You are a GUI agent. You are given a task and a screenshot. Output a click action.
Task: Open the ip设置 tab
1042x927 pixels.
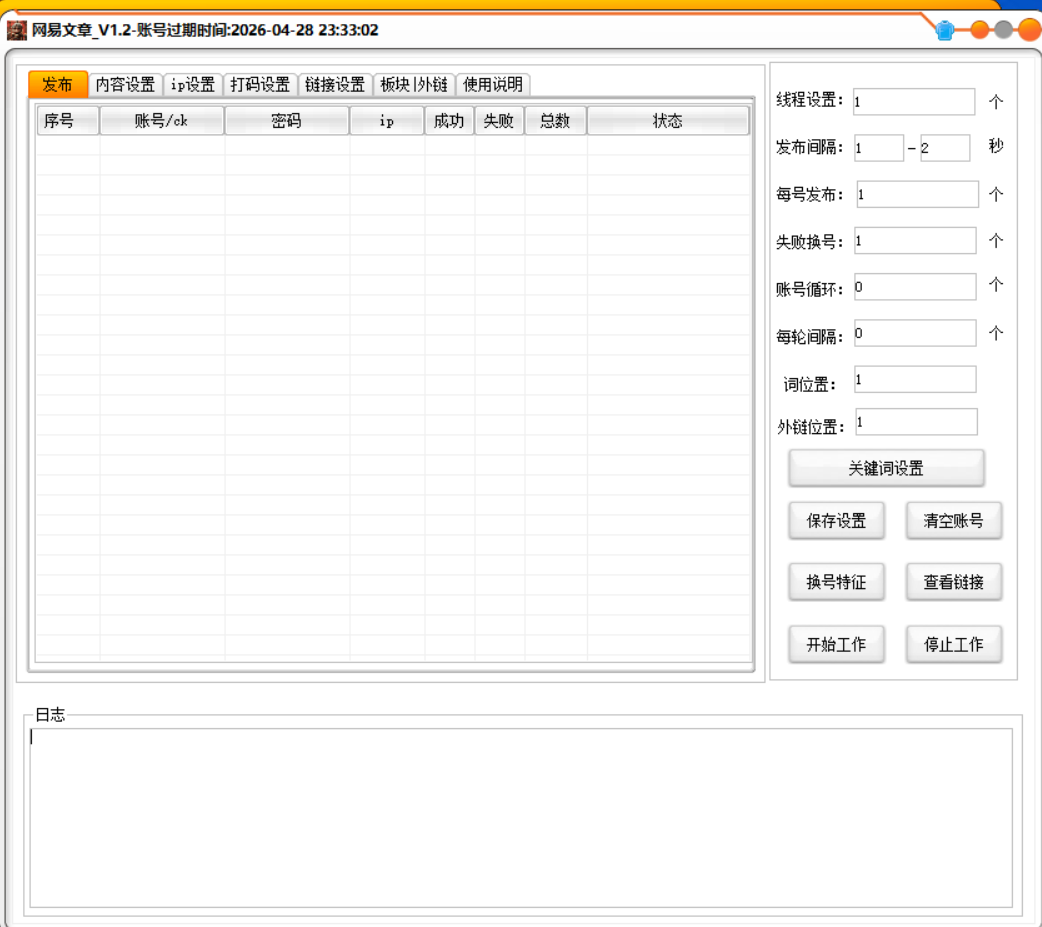point(193,84)
